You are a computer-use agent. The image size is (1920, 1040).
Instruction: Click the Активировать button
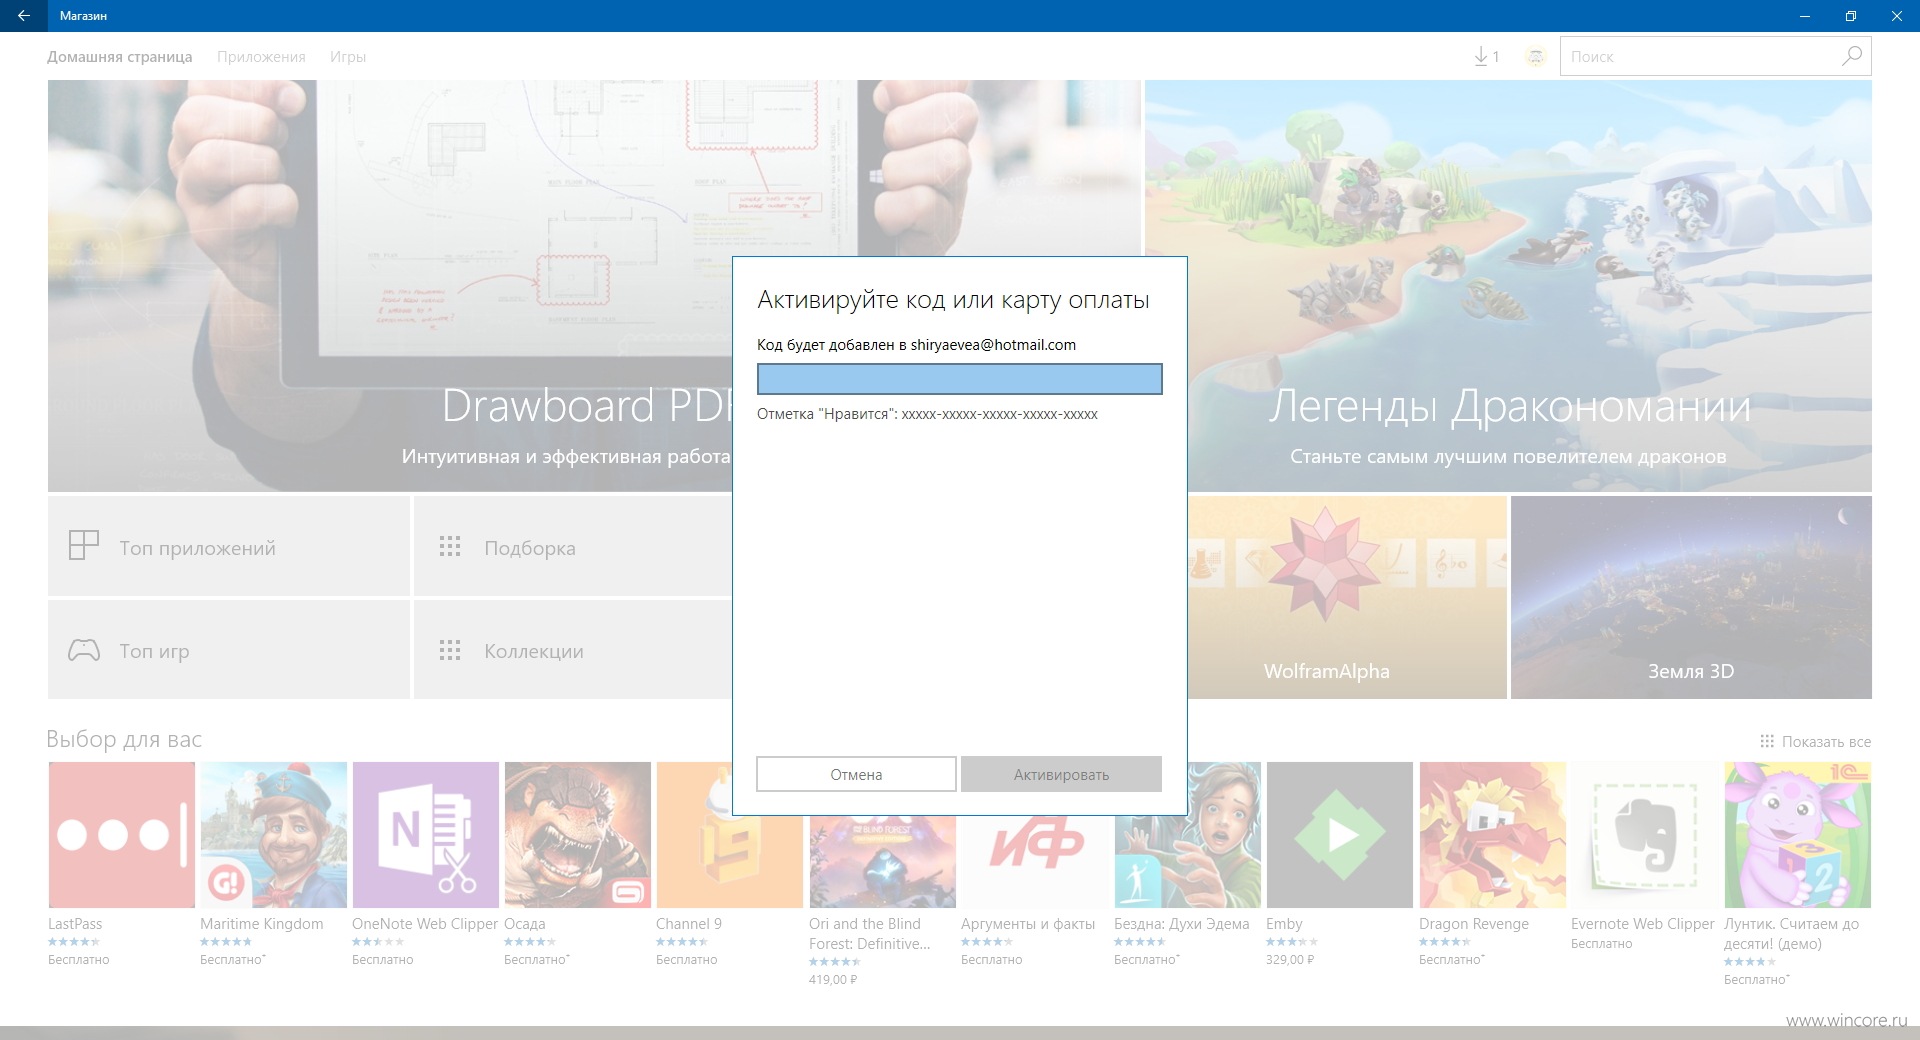coord(1061,774)
